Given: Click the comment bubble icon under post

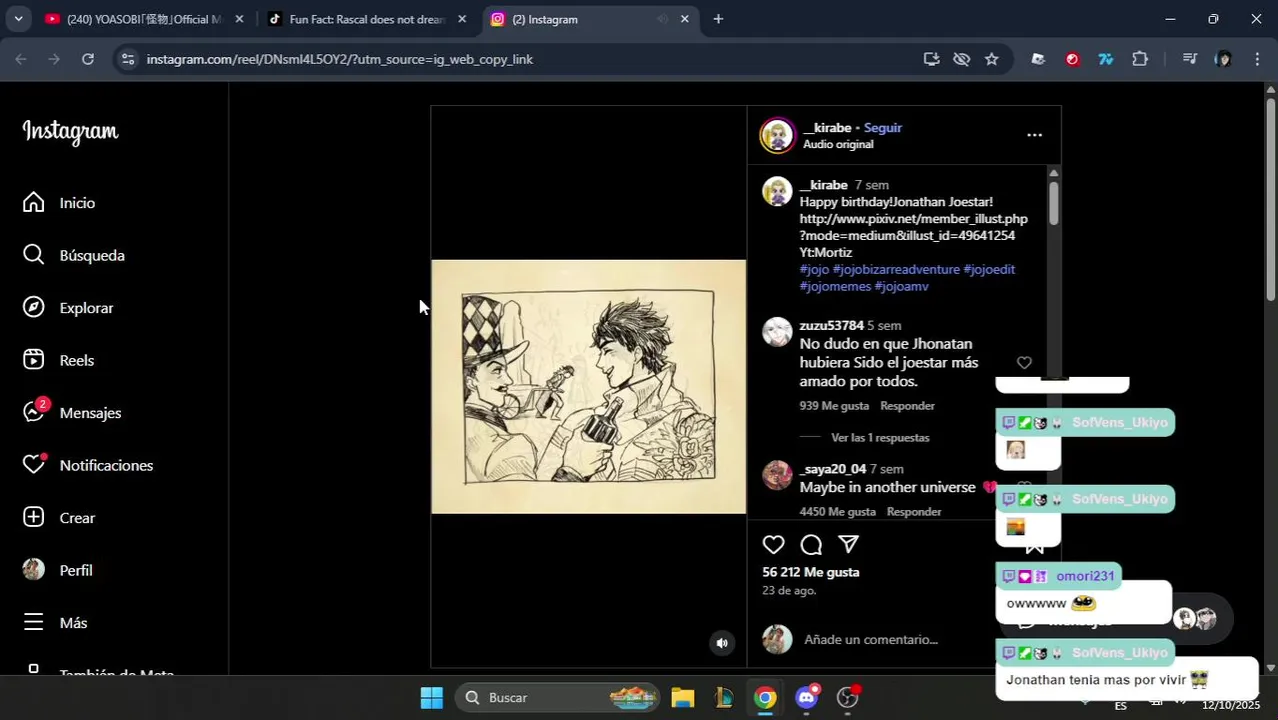Looking at the screenshot, I should 811,545.
